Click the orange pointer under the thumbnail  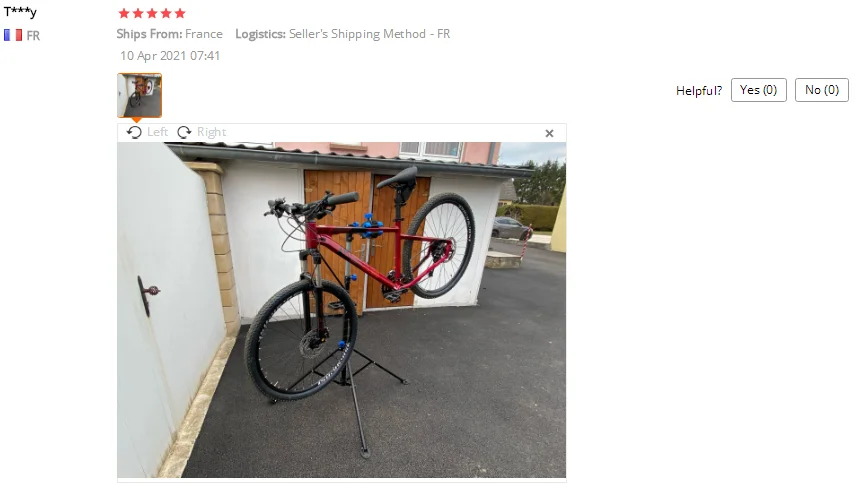pyautogui.click(x=137, y=120)
